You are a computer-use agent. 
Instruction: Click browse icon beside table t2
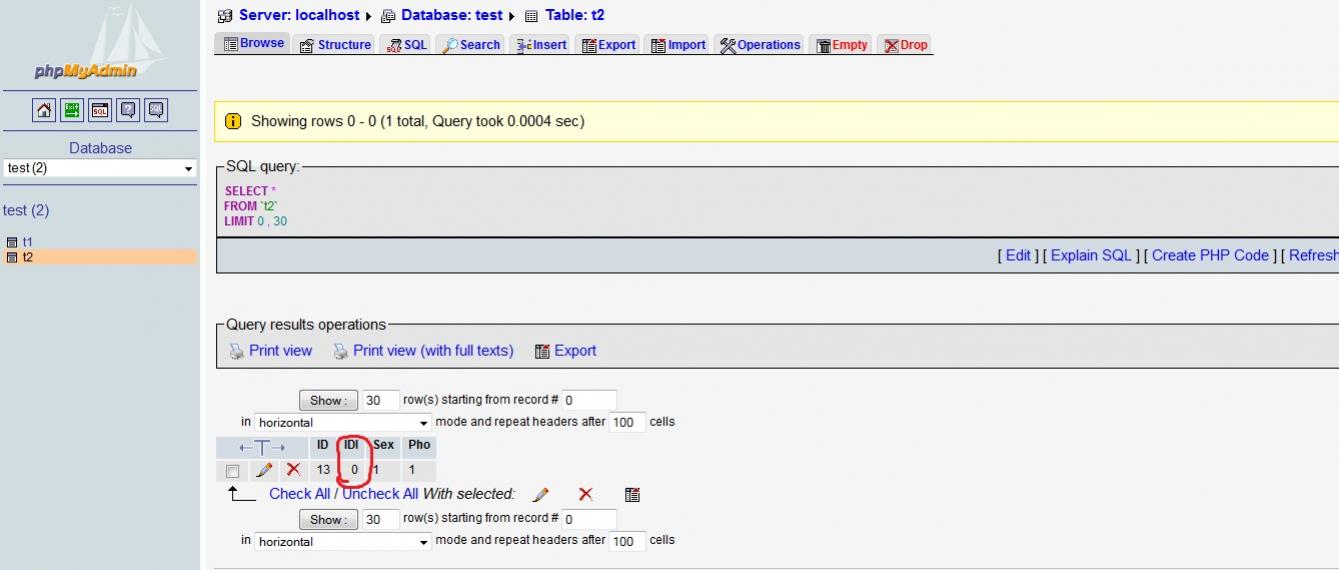(x=12, y=257)
